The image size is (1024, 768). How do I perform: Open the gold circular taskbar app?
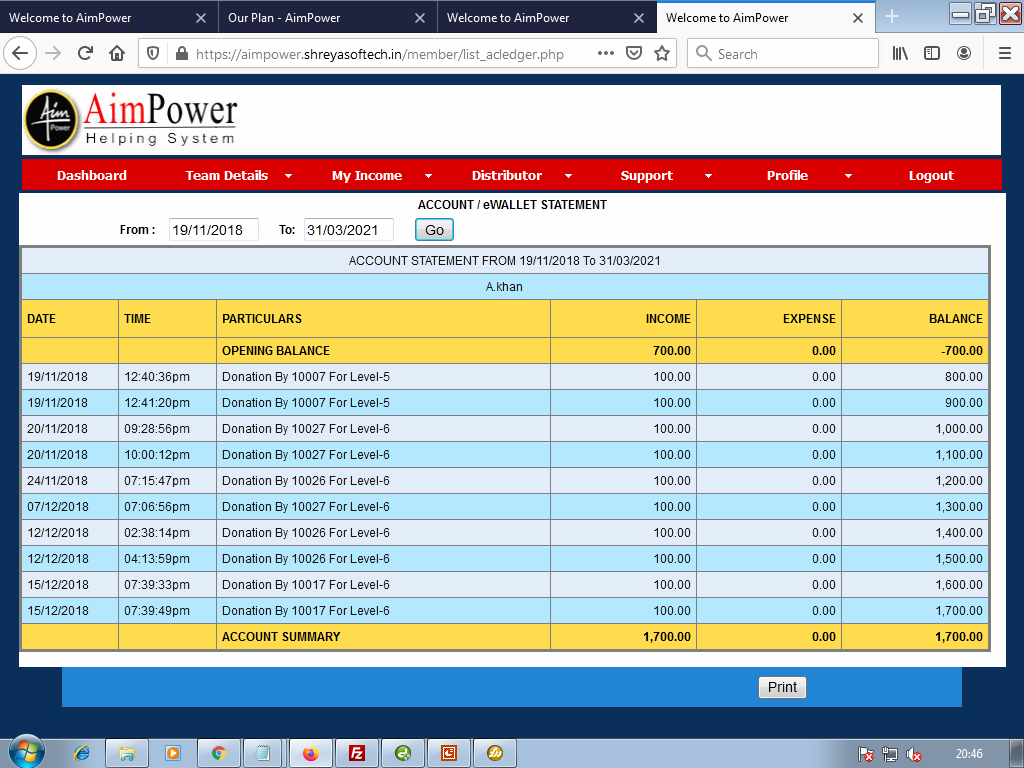point(494,754)
